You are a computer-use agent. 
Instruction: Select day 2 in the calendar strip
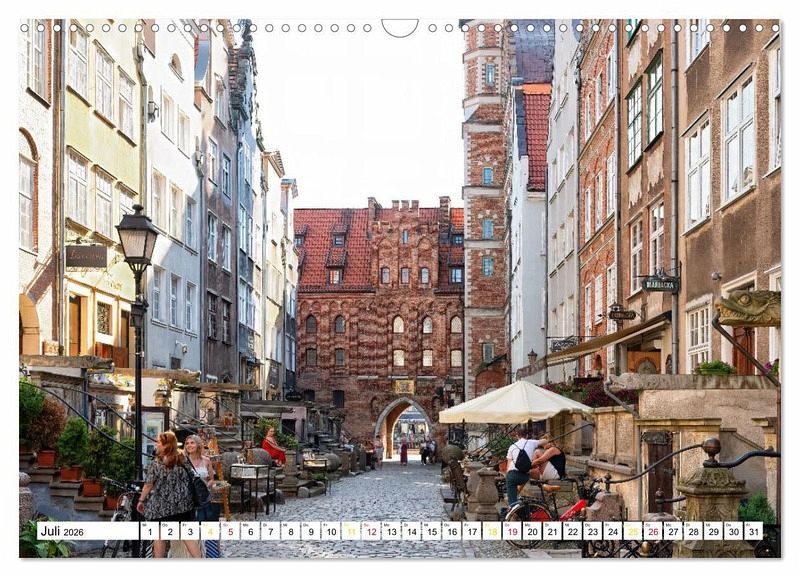[x=170, y=531]
